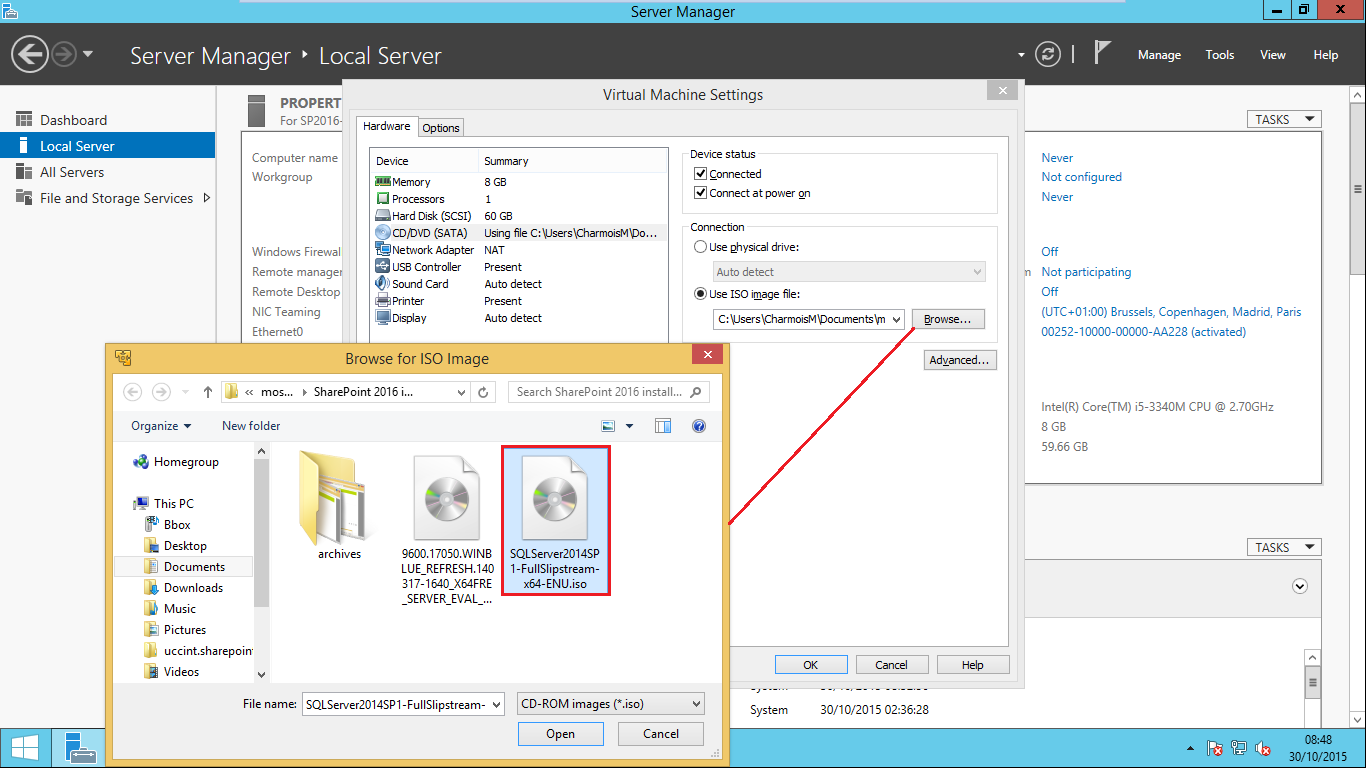Click the Browse... button

pyautogui.click(x=948, y=319)
